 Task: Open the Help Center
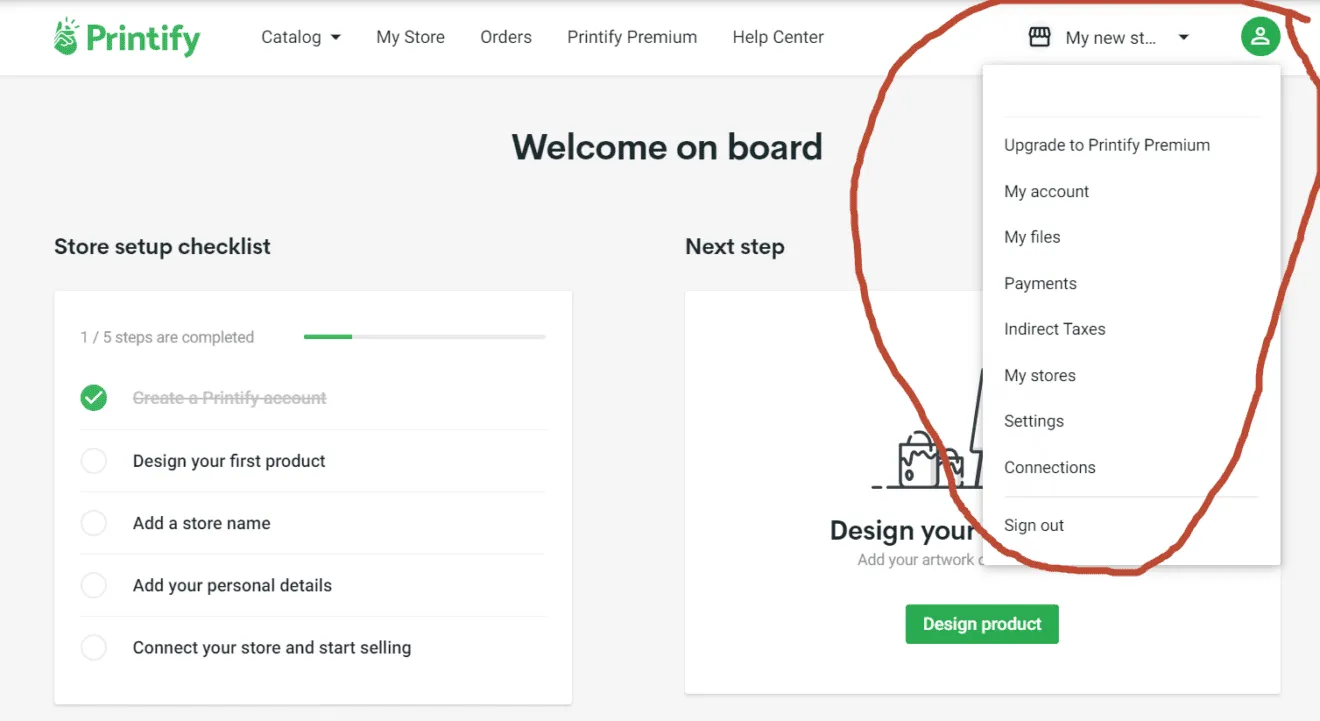coord(778,37)
